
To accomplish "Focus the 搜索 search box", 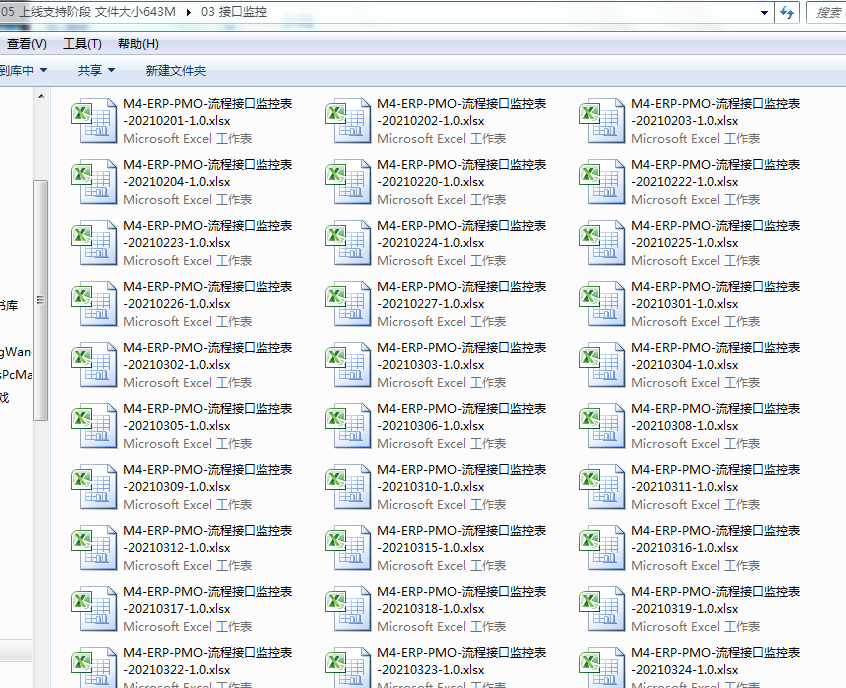I will [x=826, y=12].
